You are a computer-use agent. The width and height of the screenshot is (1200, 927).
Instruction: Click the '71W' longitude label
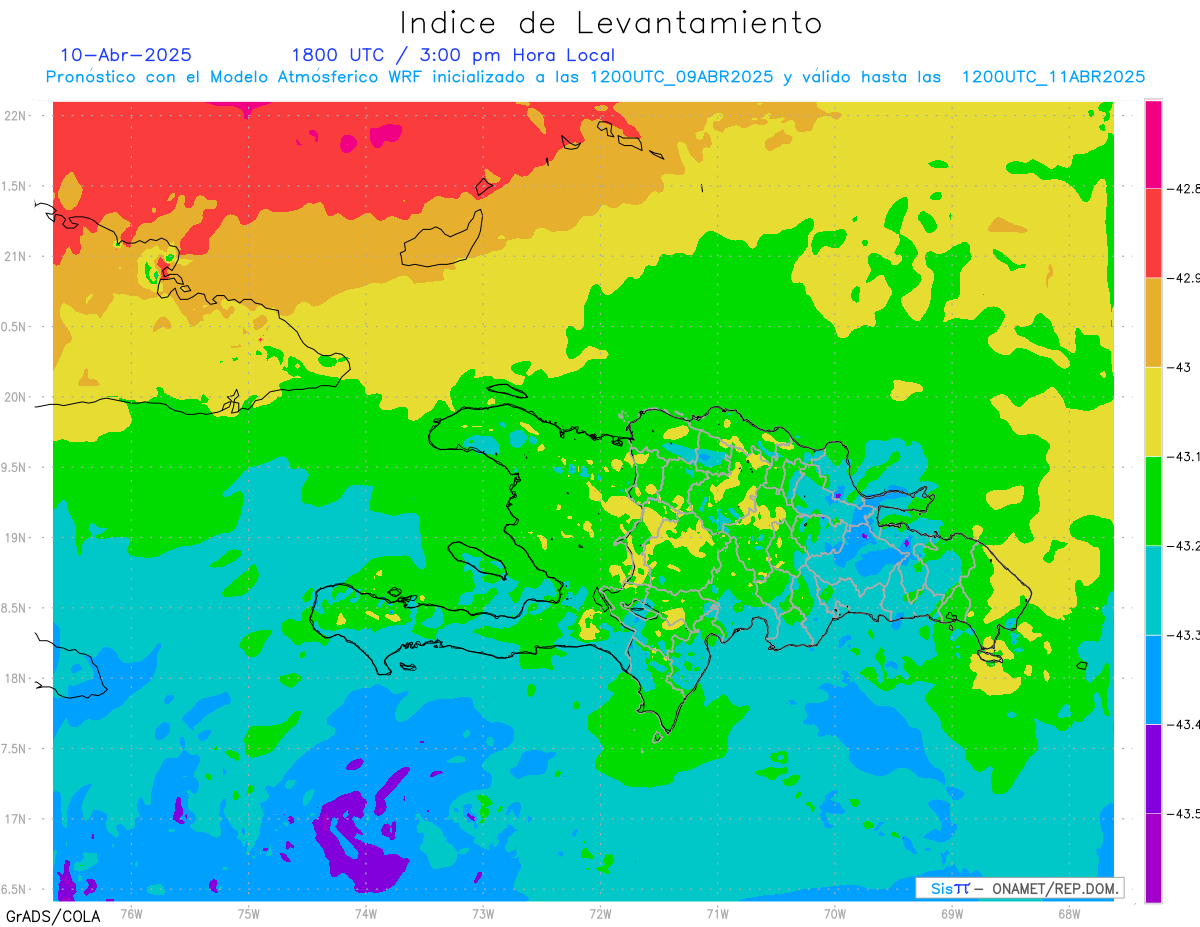(x=717, y=913)
